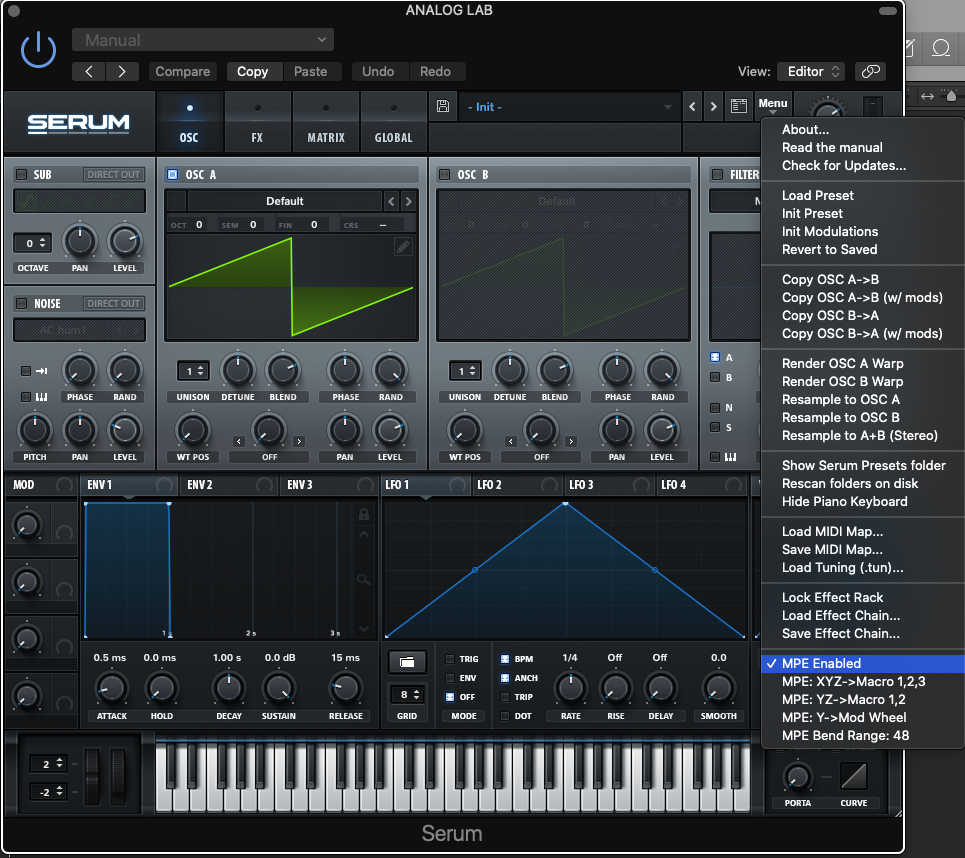
Task: Toggle the OSC B enable checkbox
Action: pyautogui.click(x=444, y=175)
